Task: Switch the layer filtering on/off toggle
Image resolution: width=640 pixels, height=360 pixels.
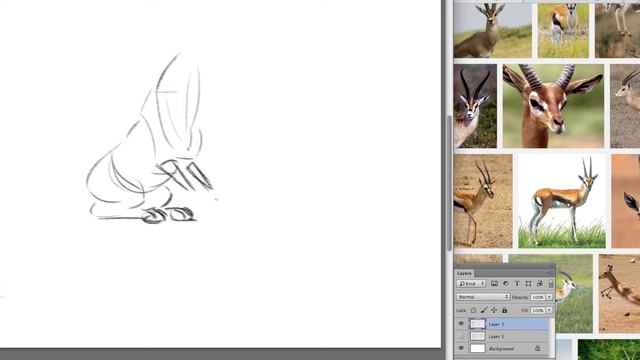Action: tap(551, 283)
